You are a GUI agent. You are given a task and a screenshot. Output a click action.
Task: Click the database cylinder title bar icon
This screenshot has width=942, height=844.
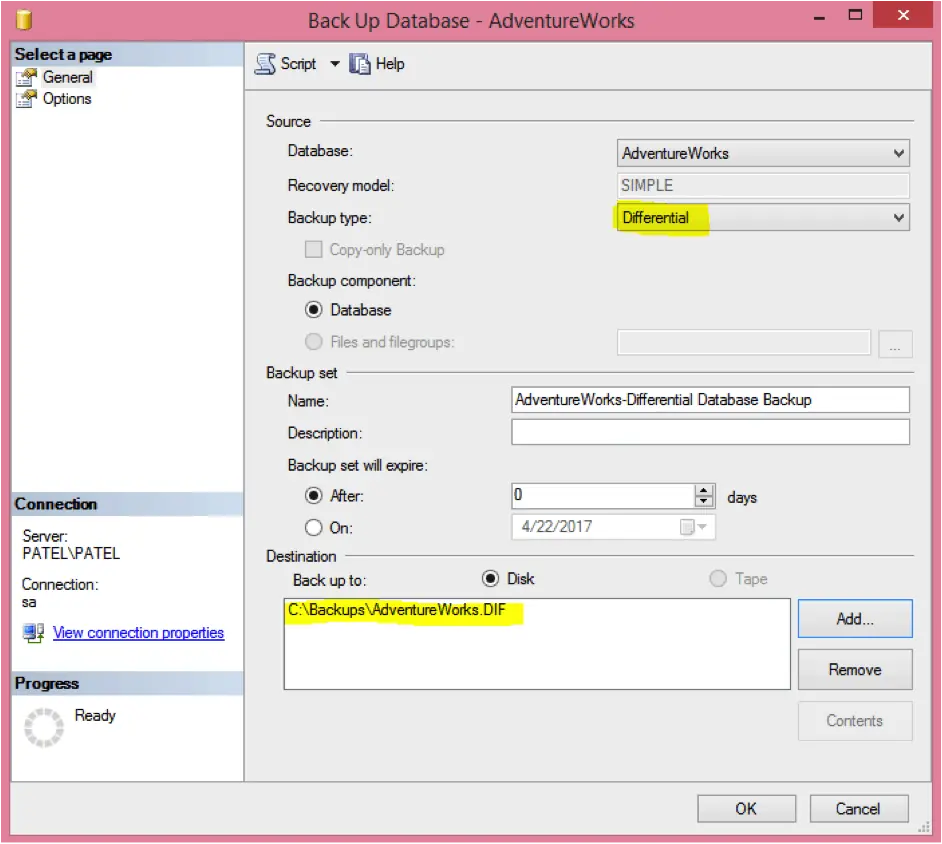23,20
